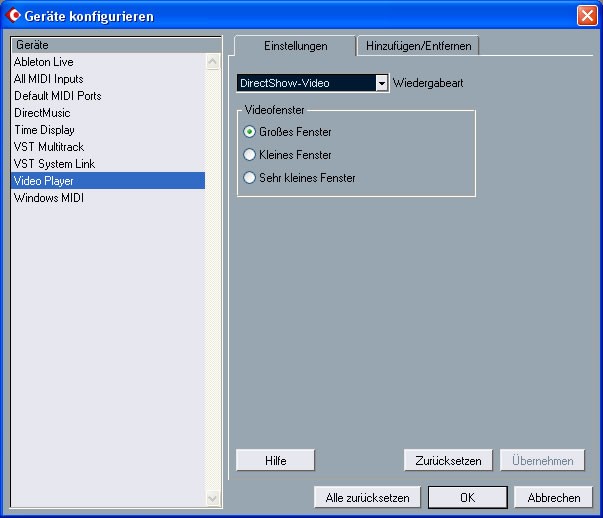Select All MIDI Inputs in the list
This screenshot has height=518, width=603.
[108, 79]
